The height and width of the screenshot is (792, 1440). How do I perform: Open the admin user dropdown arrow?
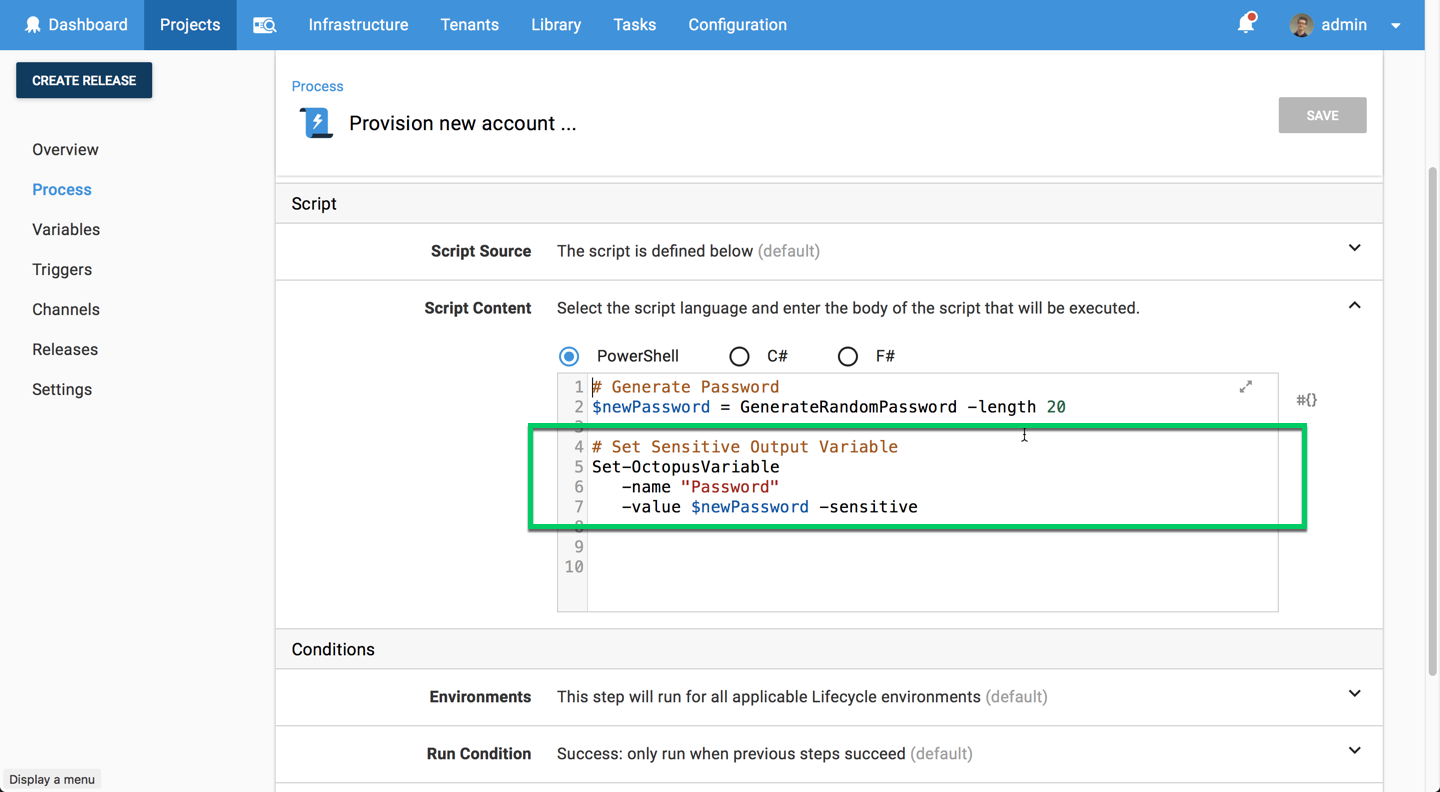tap(1396, 26)
